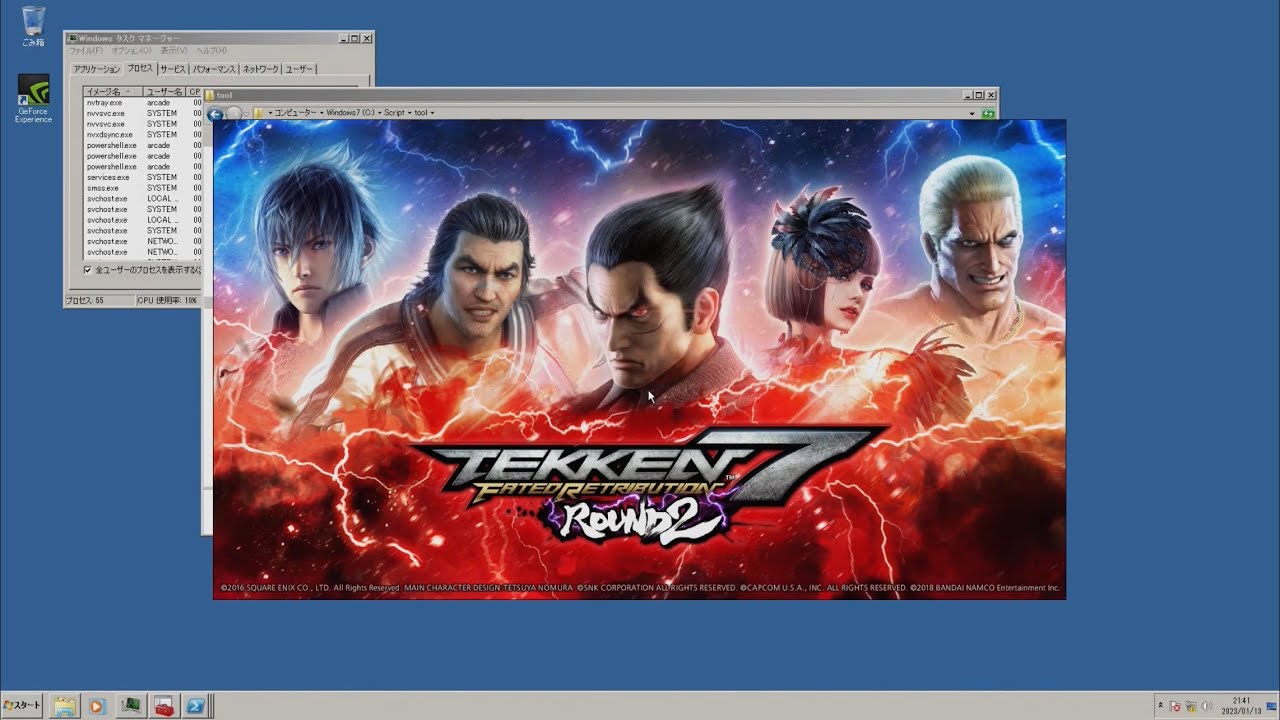Open the GeForce Experience desktop shortcut
The height and width of the screenshot is (720, 1280).
(x=33, y=98)
